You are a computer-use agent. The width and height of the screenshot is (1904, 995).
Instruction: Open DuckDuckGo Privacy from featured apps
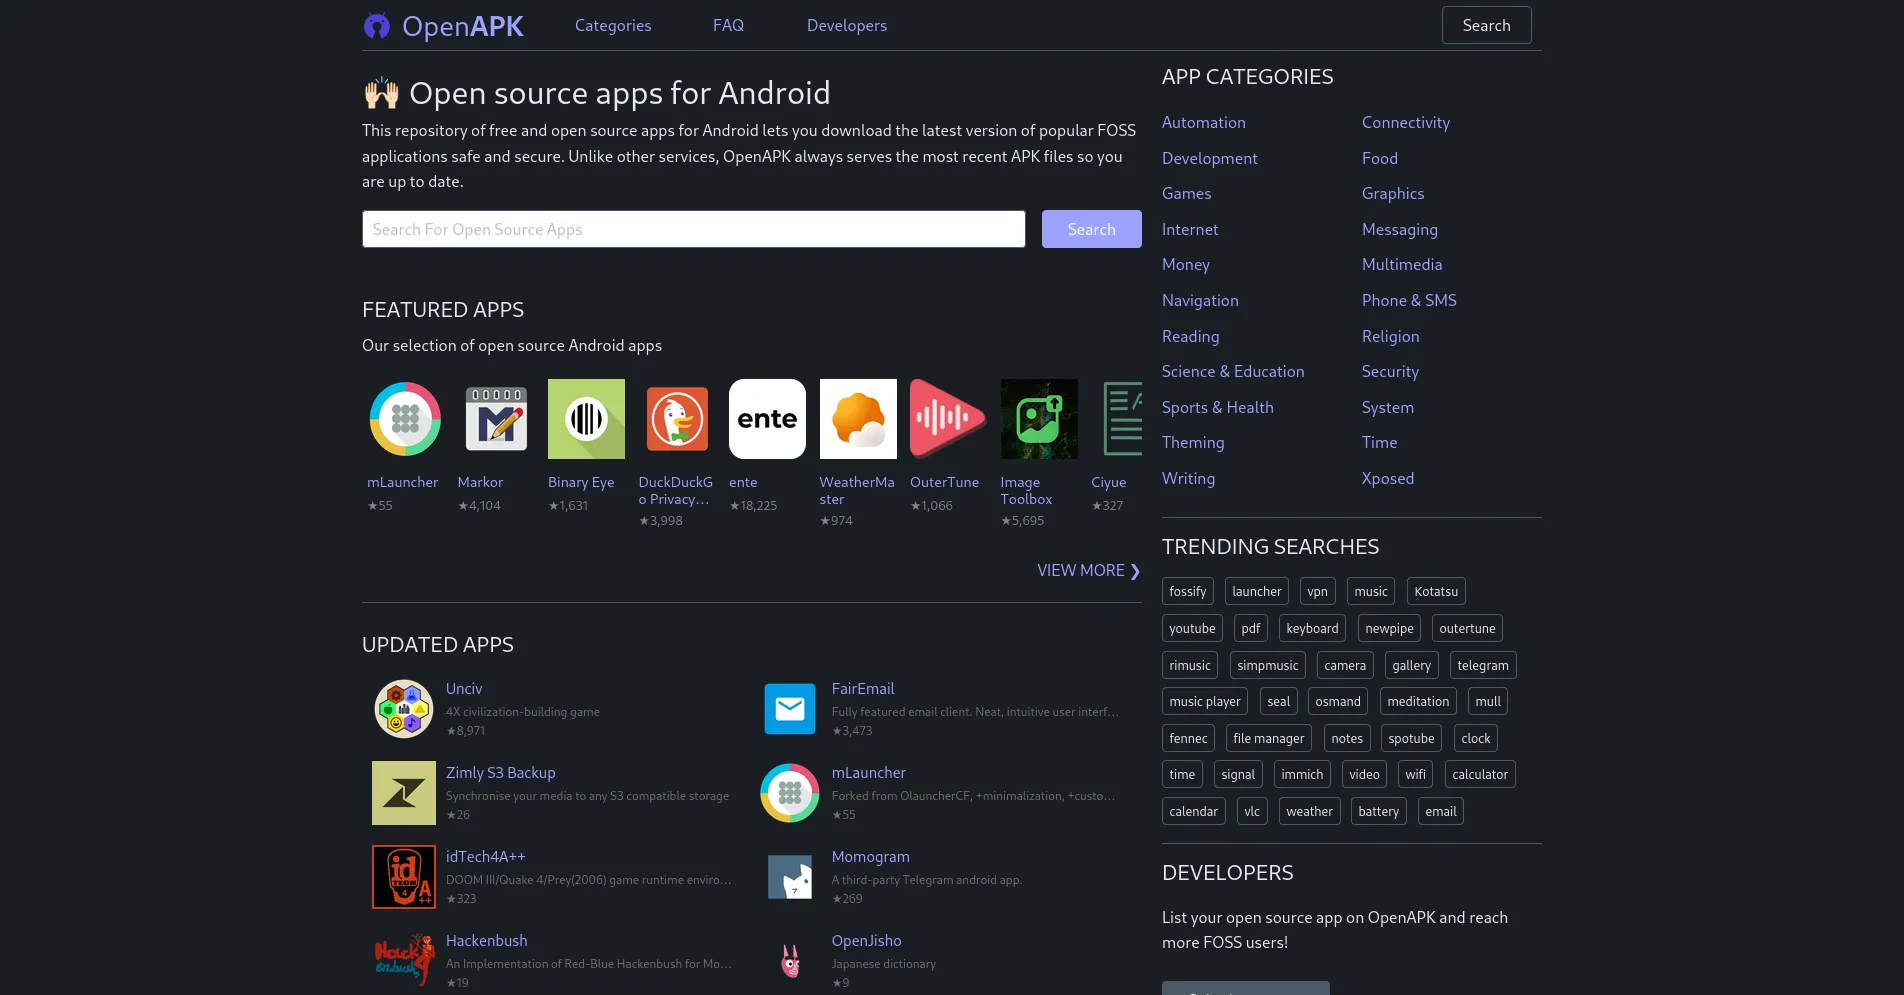tap(676, 419)
